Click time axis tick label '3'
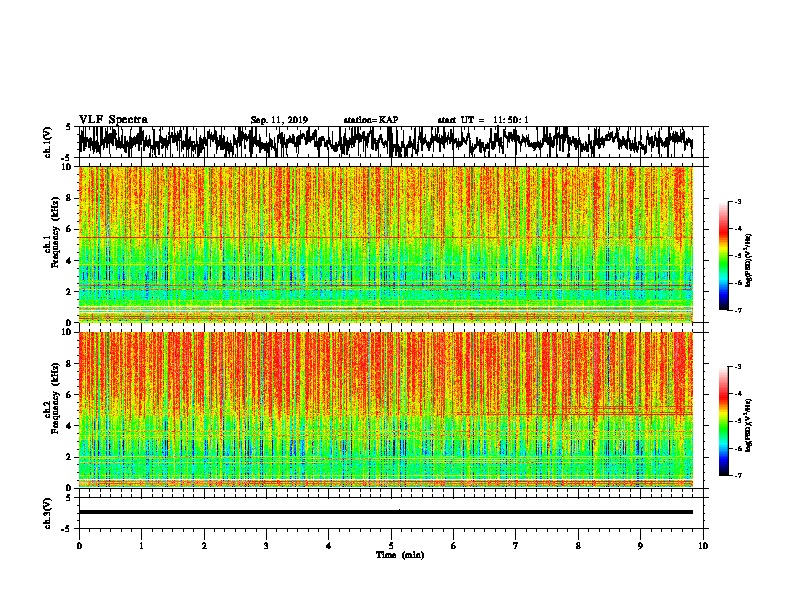The height and width of the screenshot is (612, 792). 267,546
